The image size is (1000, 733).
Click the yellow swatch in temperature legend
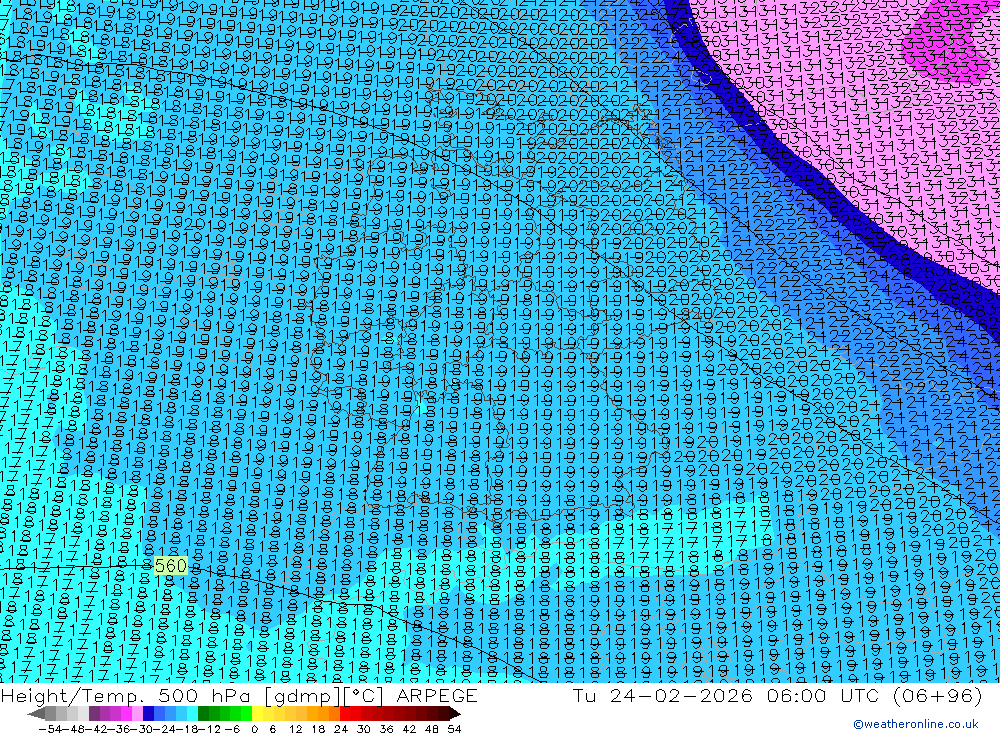click(258, 714)
